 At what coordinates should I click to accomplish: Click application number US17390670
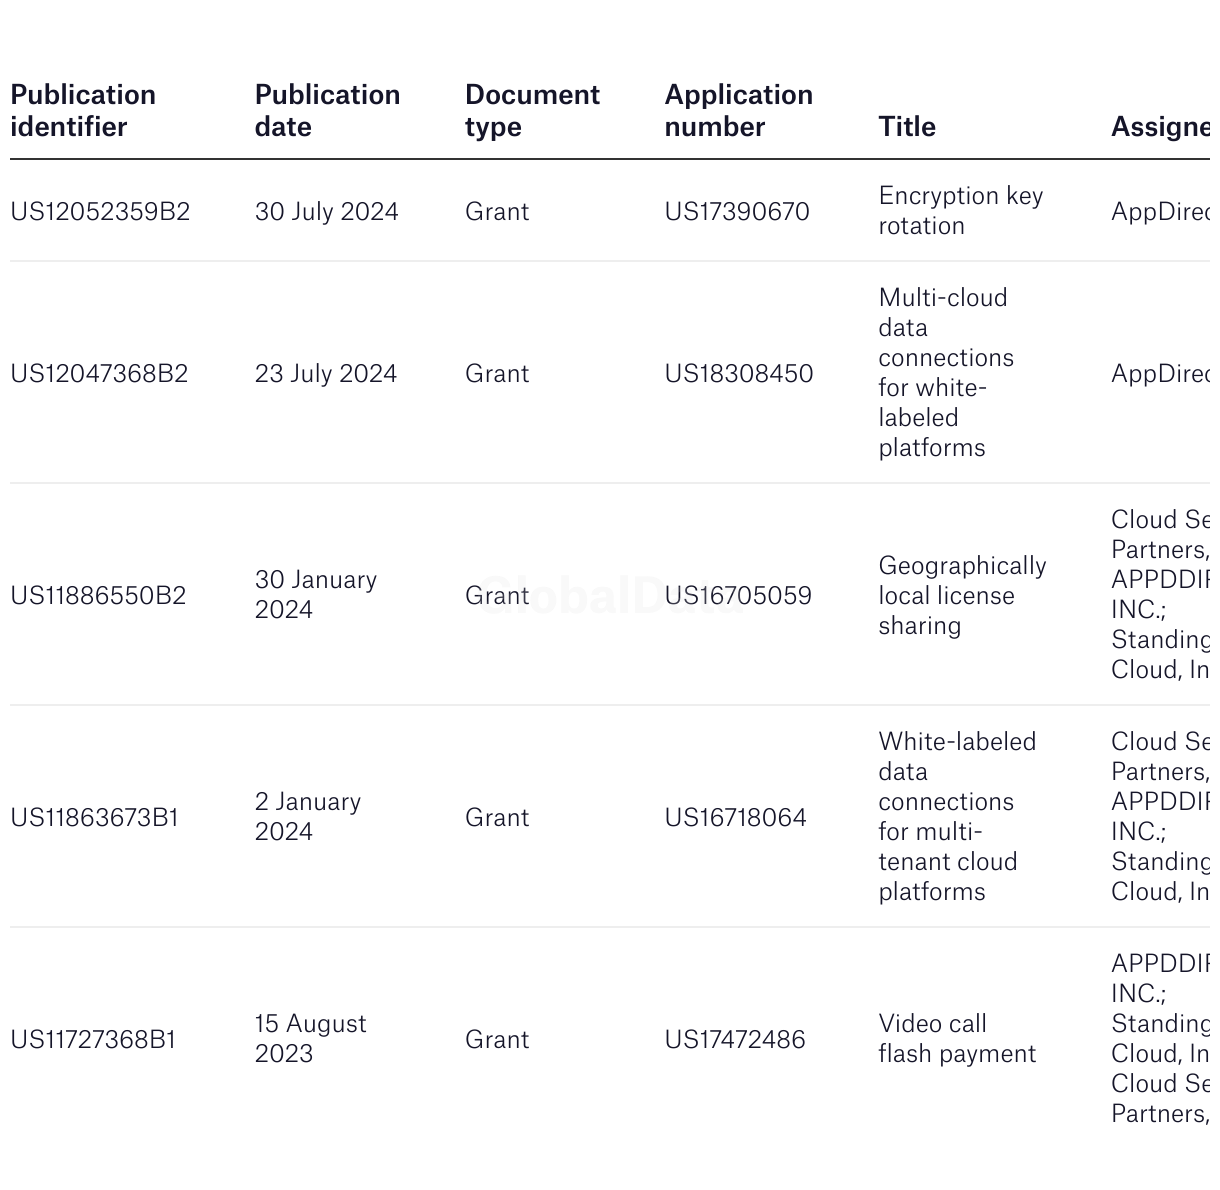coord(737,212)
